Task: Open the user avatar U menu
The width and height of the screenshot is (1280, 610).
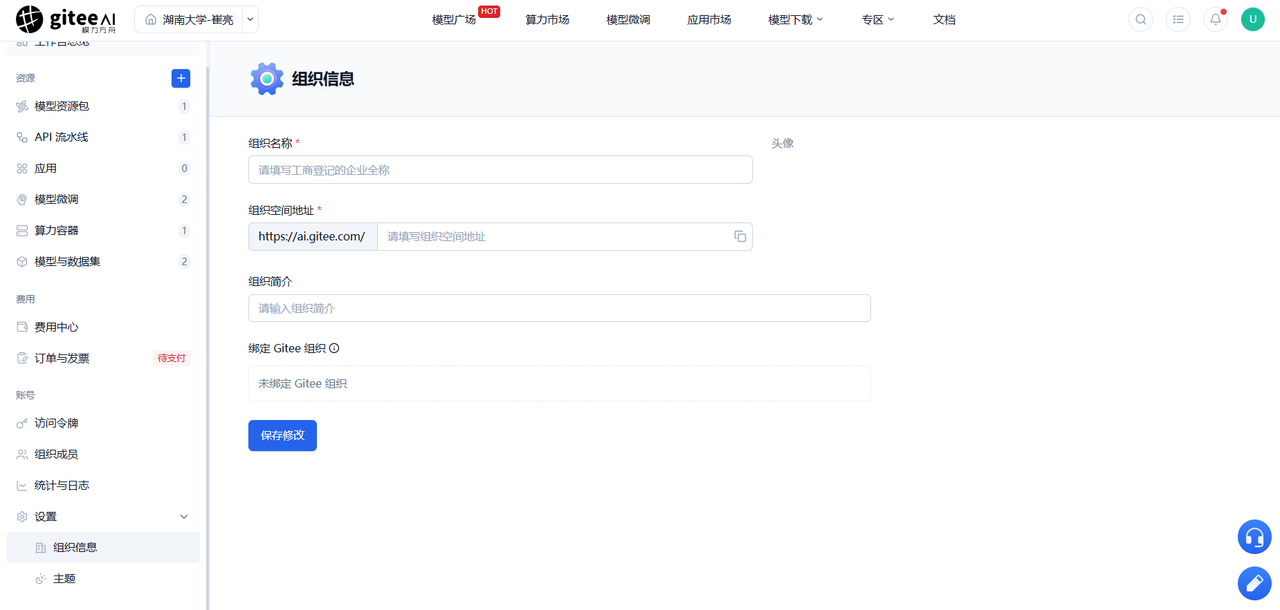Action: tap(1253, 19)
